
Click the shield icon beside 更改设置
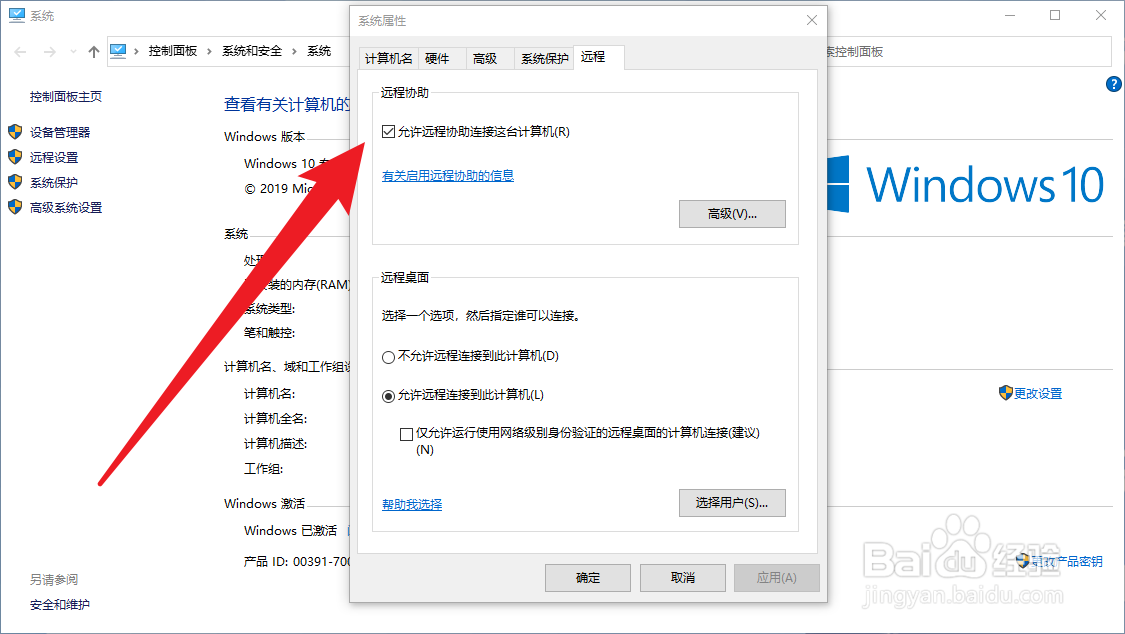click(1005, 392)
